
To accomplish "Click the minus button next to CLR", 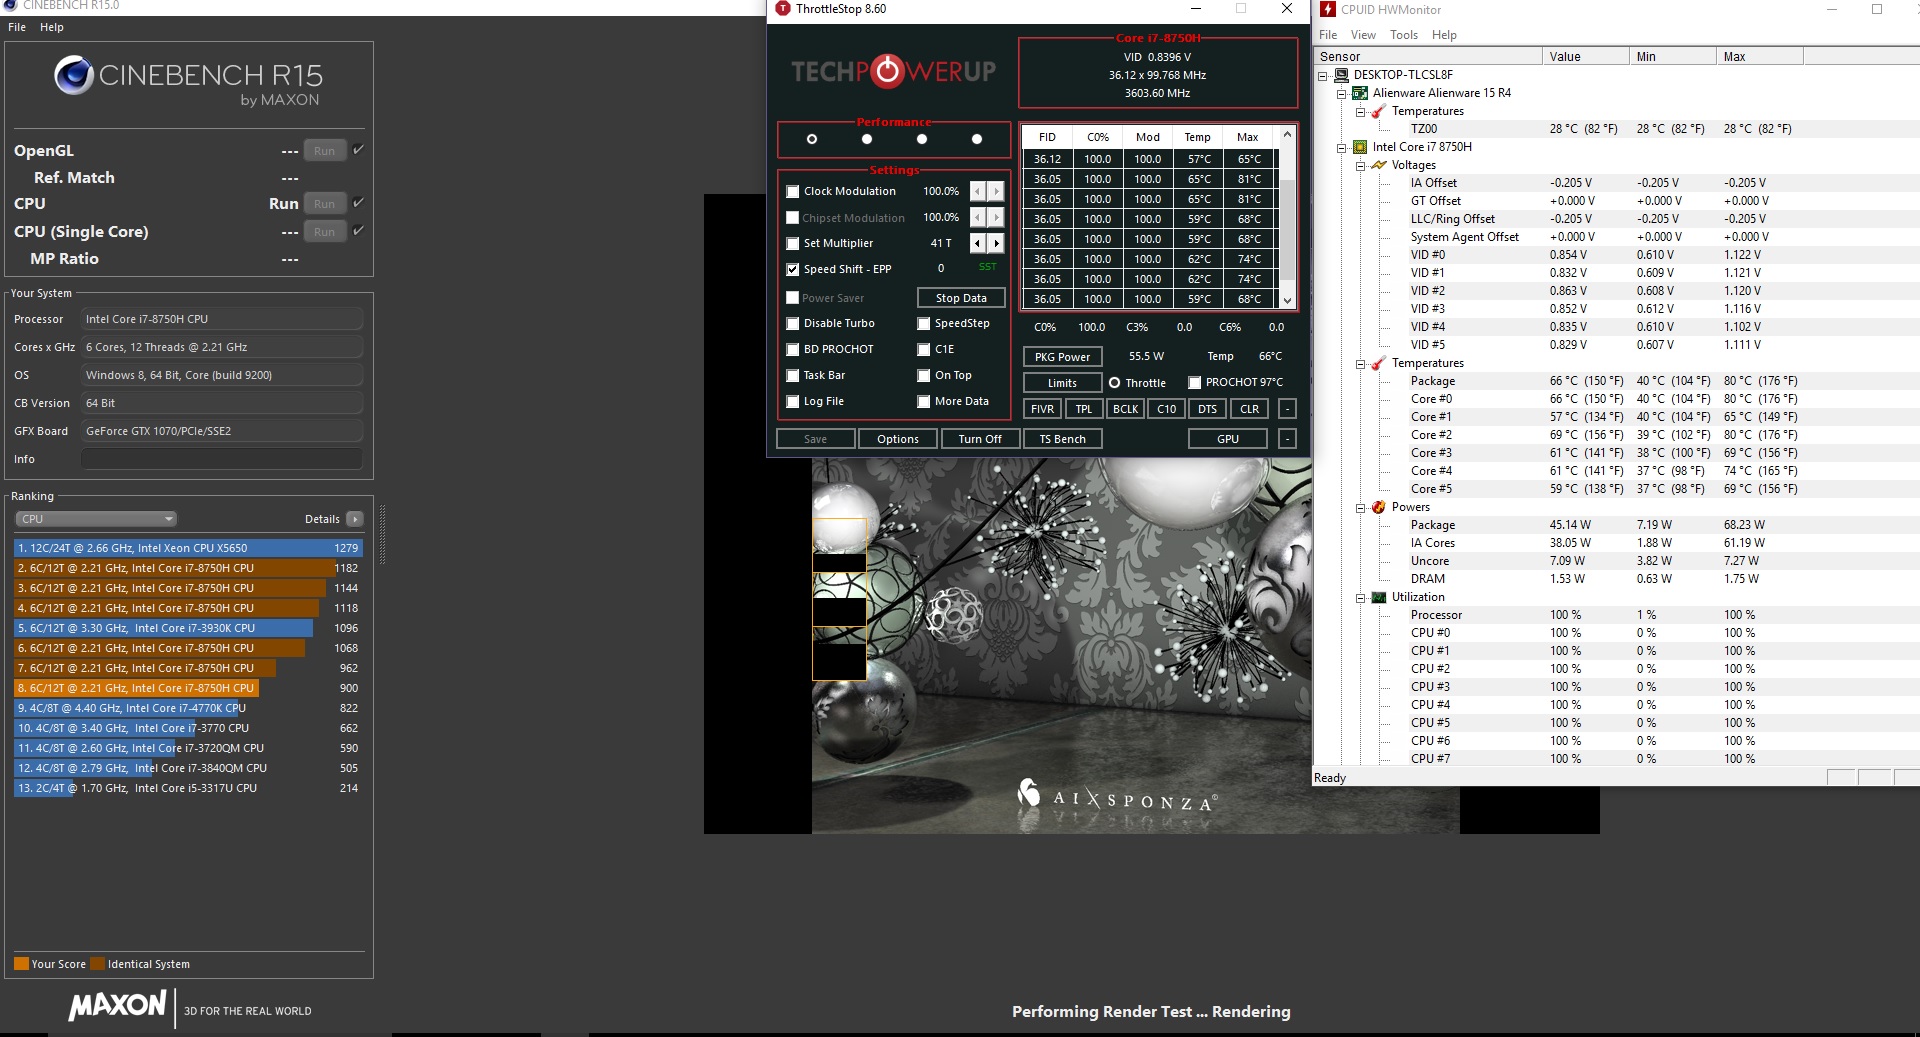I will pyautogui.click(x=1287, y=409).
